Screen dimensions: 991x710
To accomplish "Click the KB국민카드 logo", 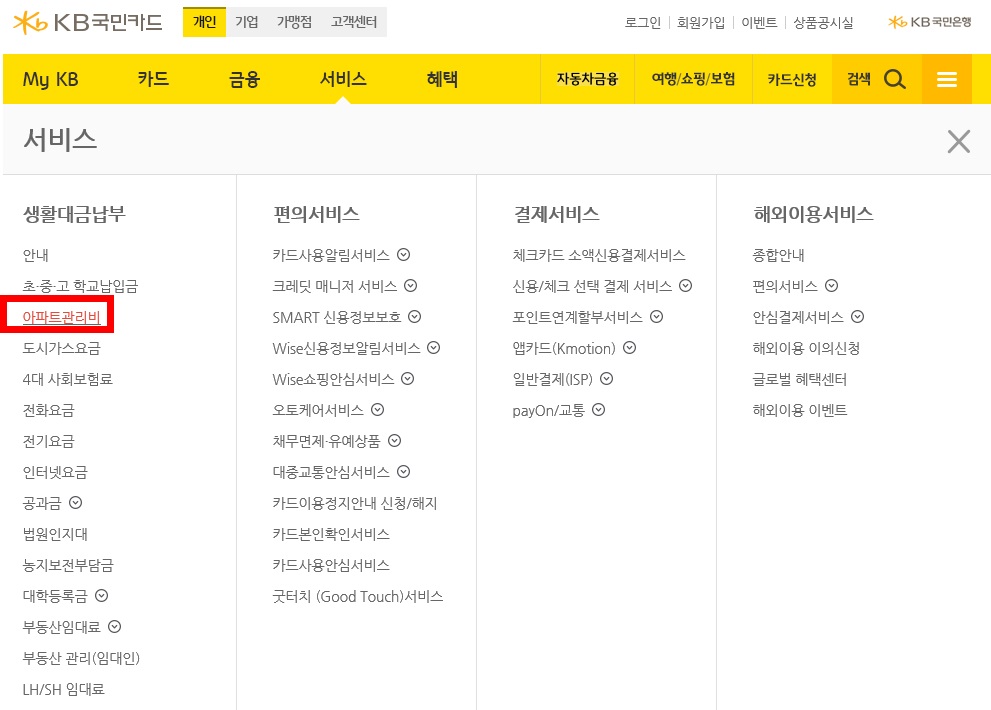I will tap(85, 22).
